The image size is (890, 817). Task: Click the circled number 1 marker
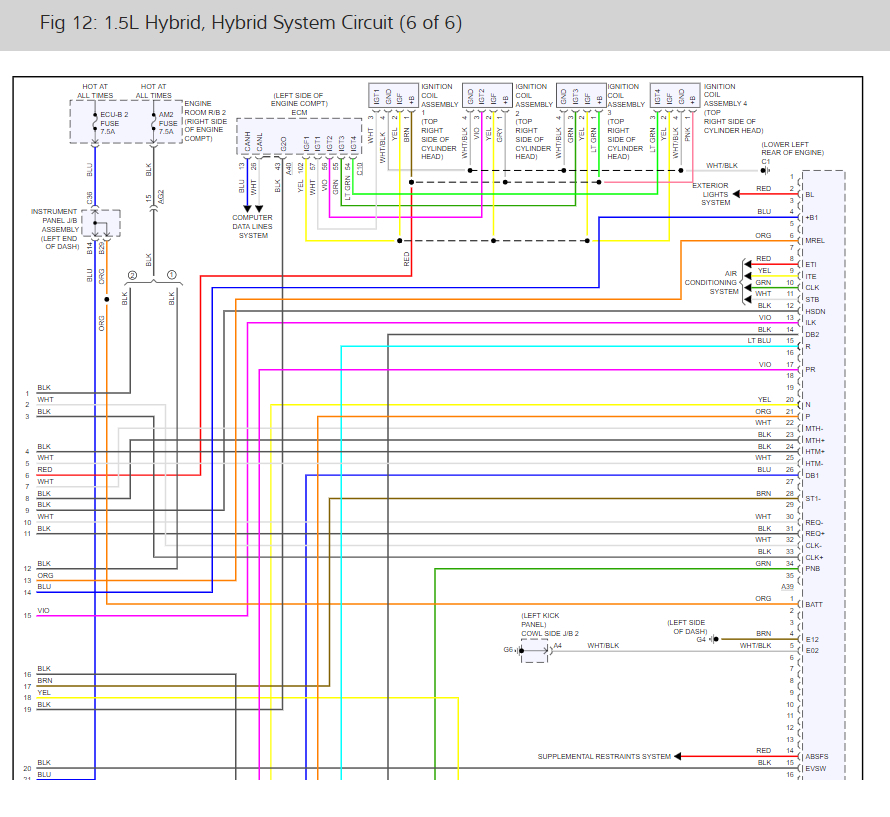click(x=171, y=275)
